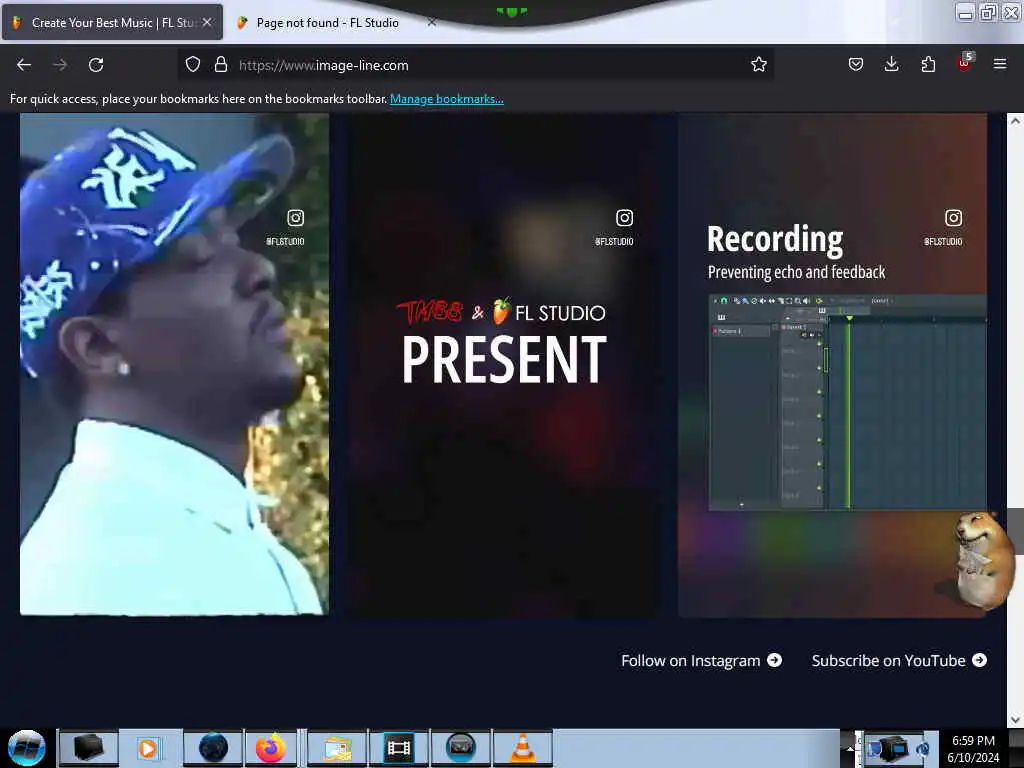Switch to 'Page not found' tab
Screen dimensions: 1024x768
coord(327,22)
